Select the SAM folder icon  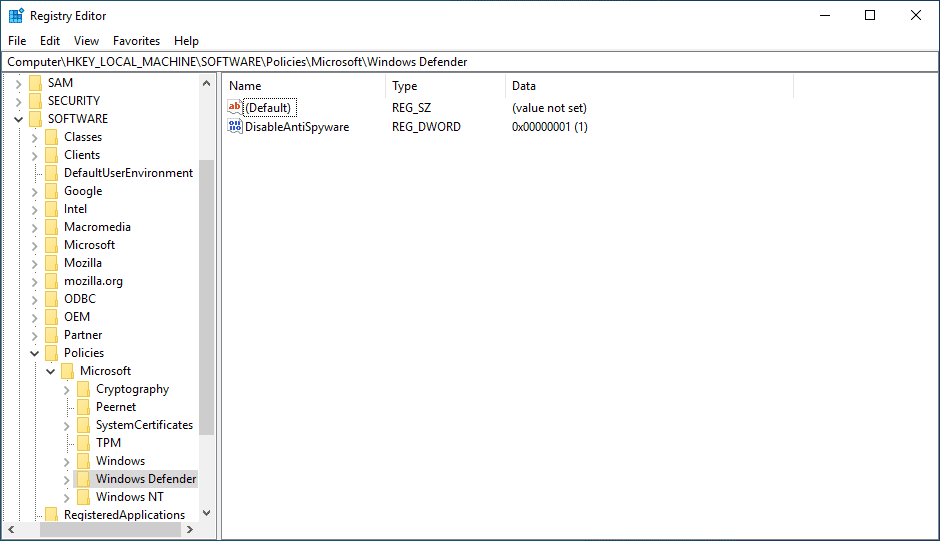point(36,83)
